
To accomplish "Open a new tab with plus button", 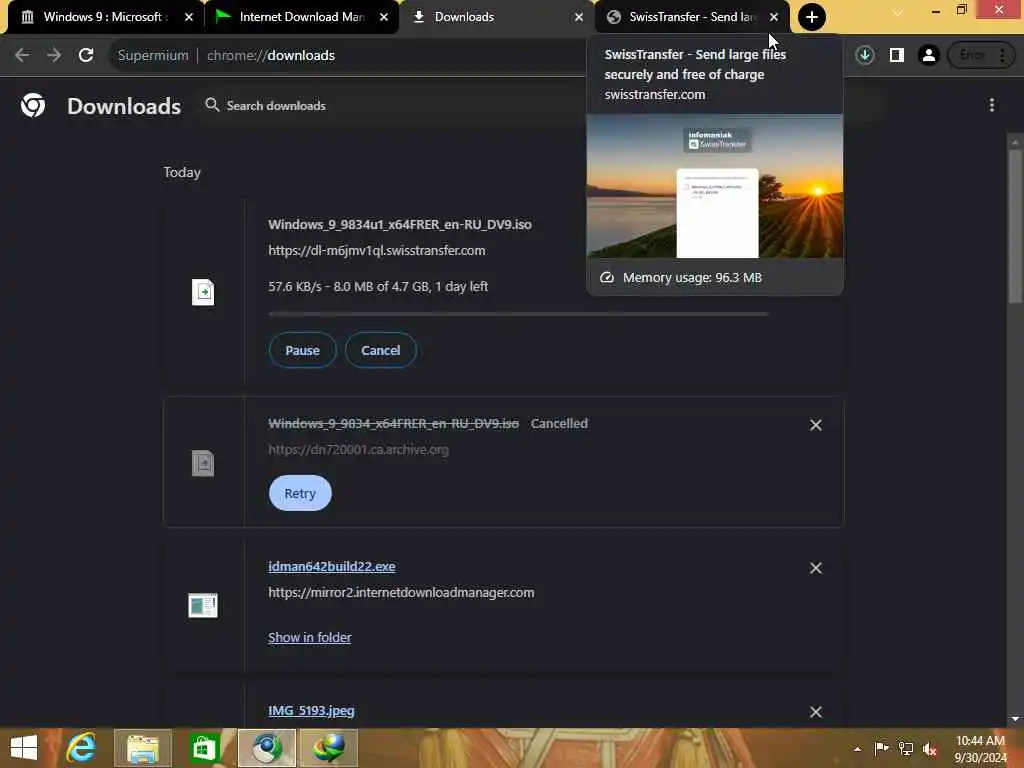I will (x=812, y=17).
